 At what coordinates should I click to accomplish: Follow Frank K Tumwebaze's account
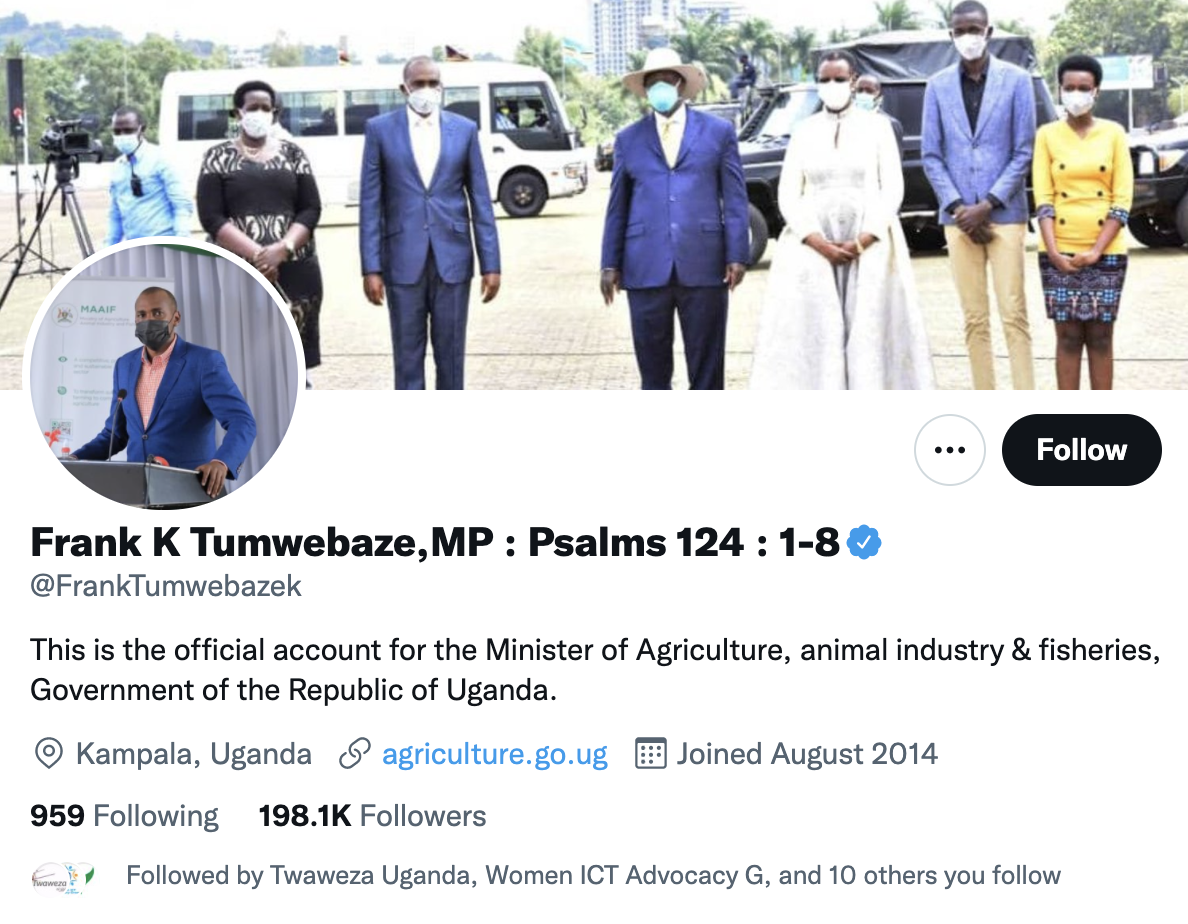point(1081,450)
